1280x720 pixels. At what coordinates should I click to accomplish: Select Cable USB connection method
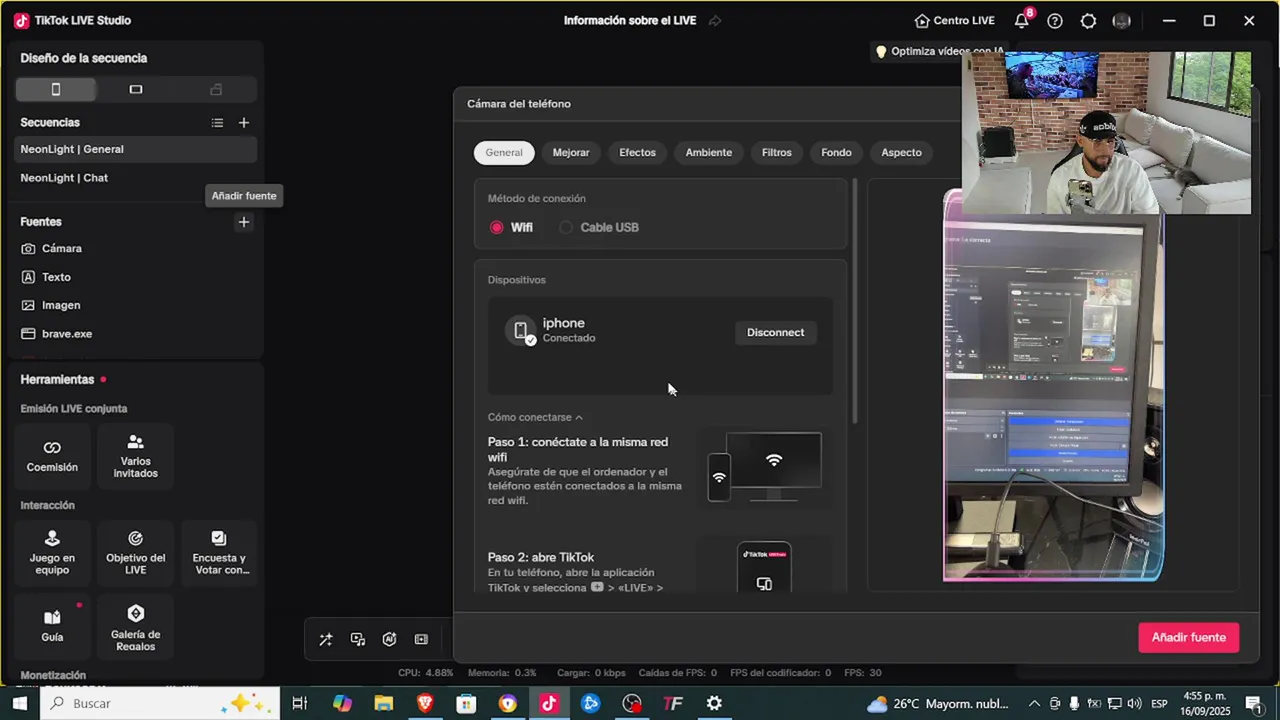tap(599, 228)
